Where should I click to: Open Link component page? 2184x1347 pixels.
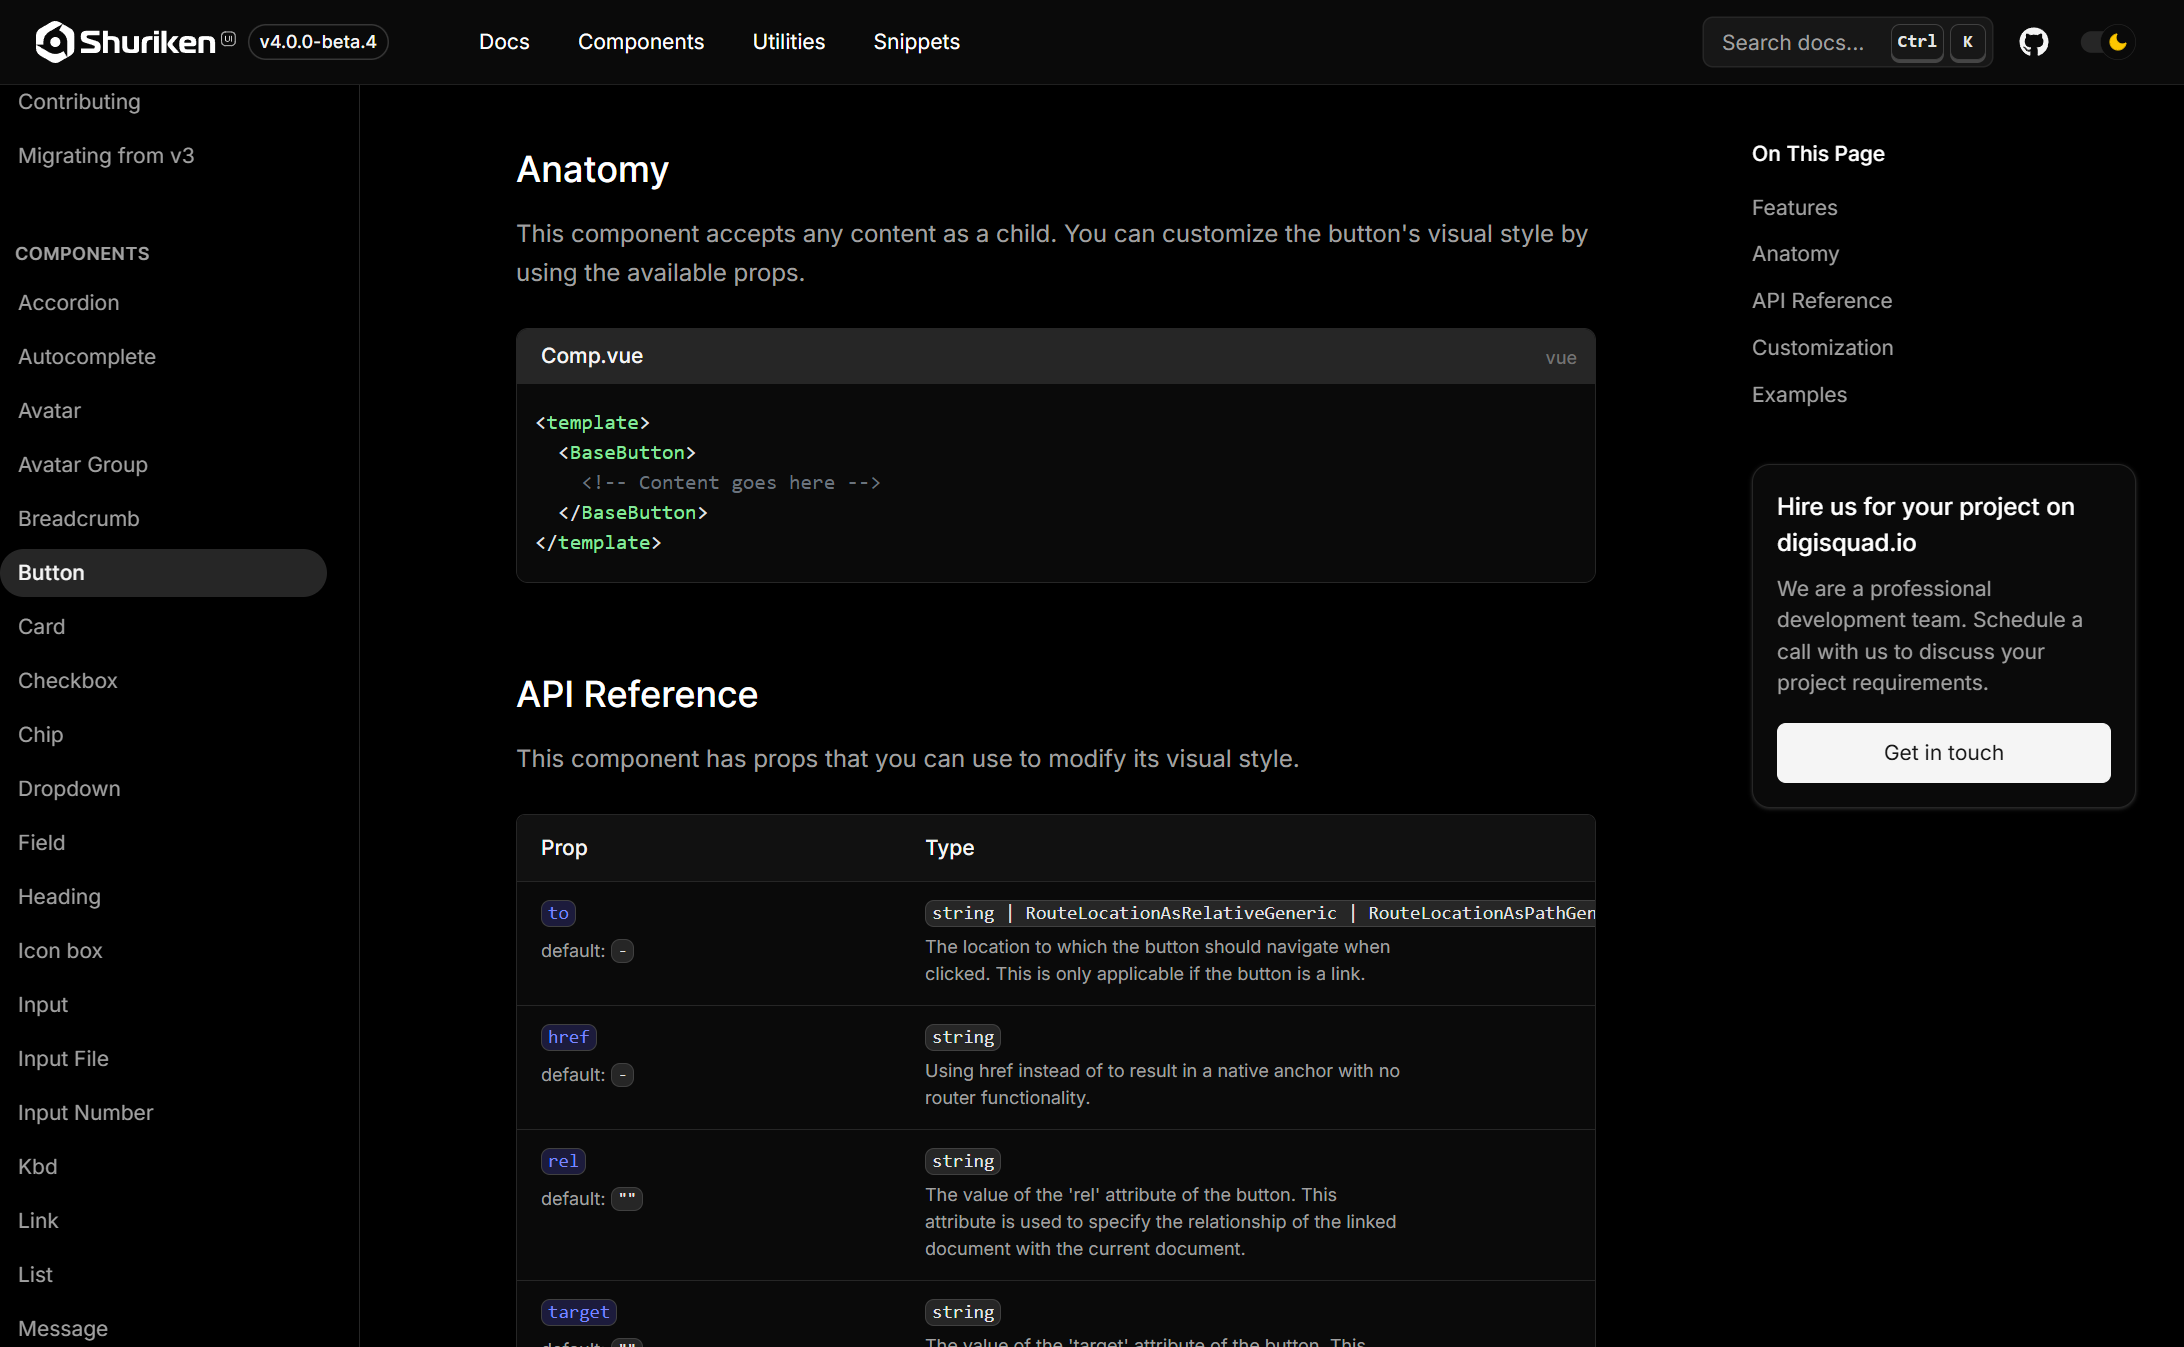[38, 1221]
